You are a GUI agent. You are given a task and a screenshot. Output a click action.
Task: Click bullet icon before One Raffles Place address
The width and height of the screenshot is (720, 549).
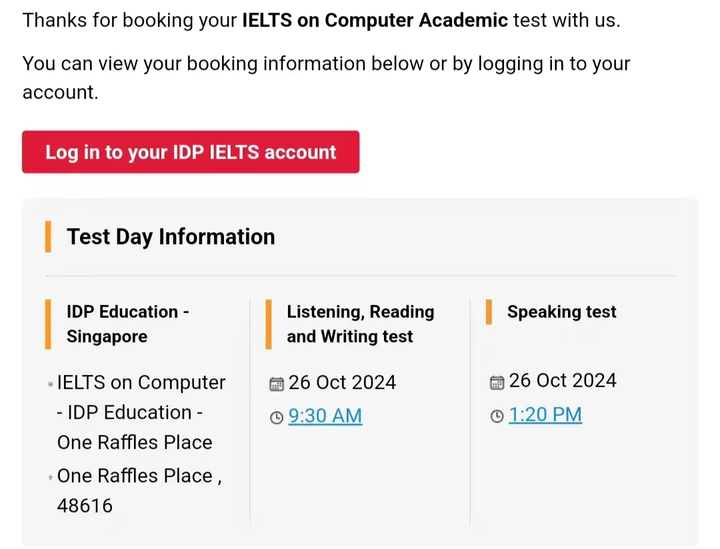coord(50,478)
